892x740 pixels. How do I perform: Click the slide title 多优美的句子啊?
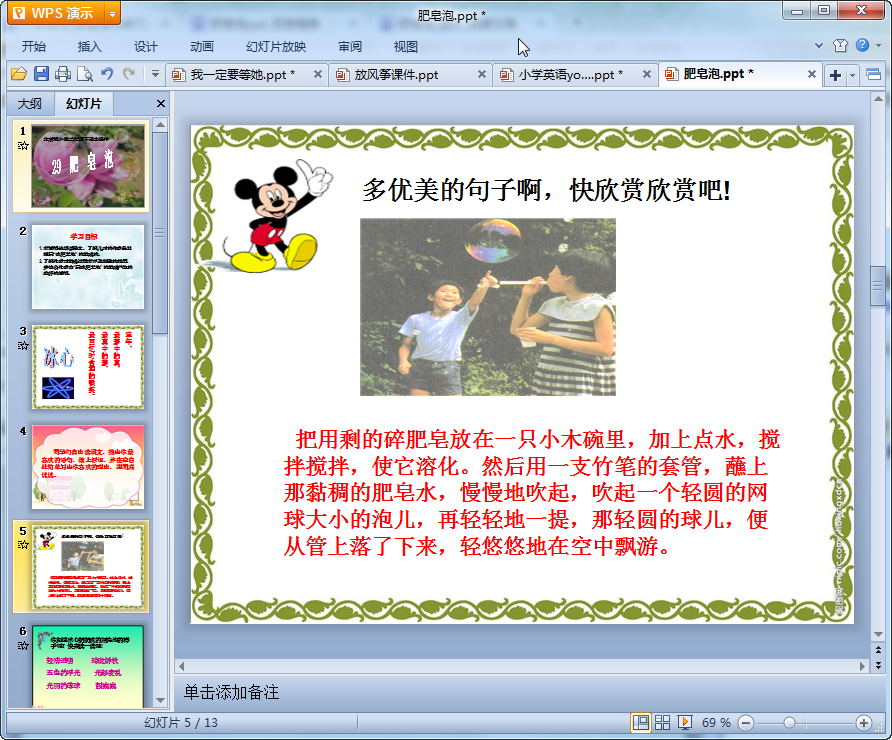[546, 190]
